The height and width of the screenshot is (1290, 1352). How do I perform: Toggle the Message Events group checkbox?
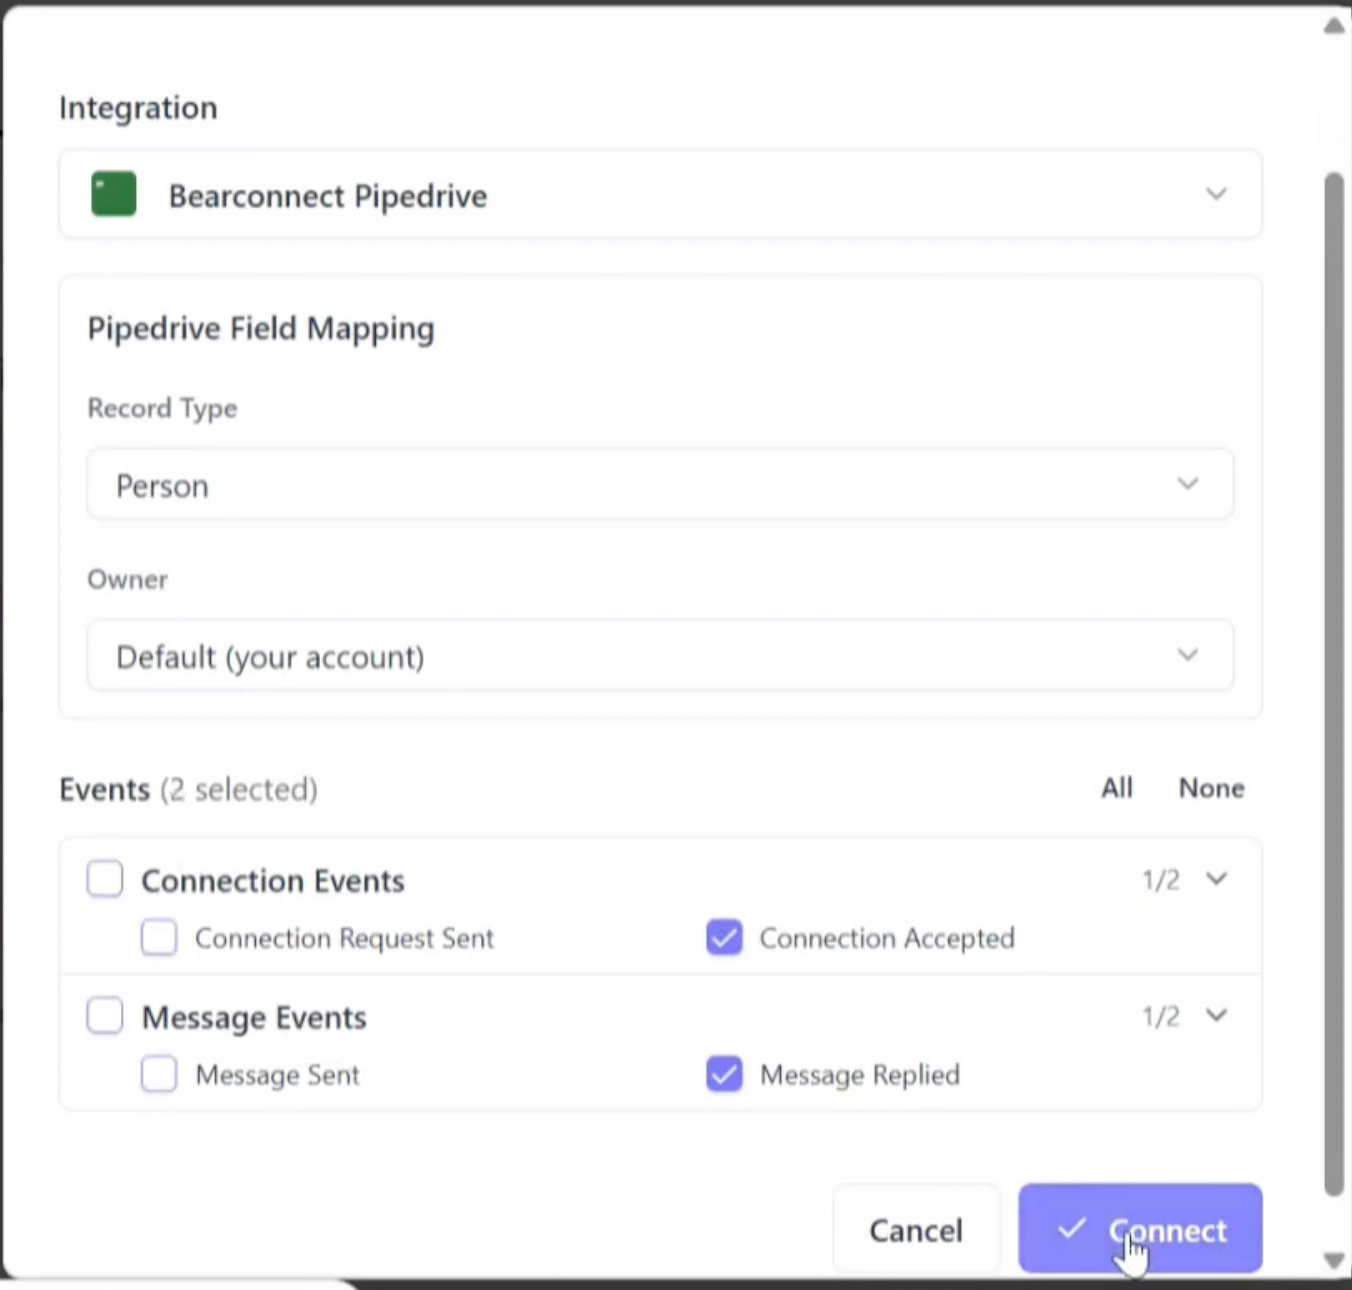(x=105, y=1016)
